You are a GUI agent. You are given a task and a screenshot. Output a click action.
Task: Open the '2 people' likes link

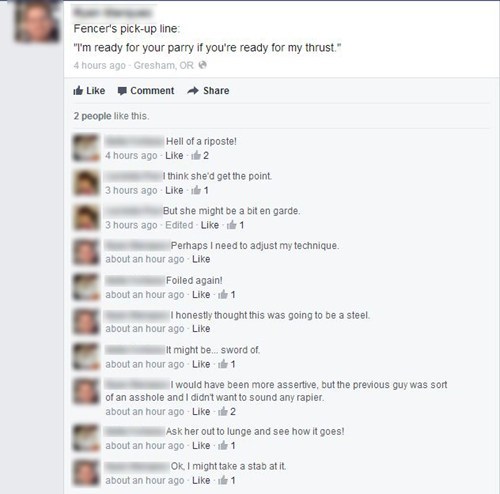[92, 116]
